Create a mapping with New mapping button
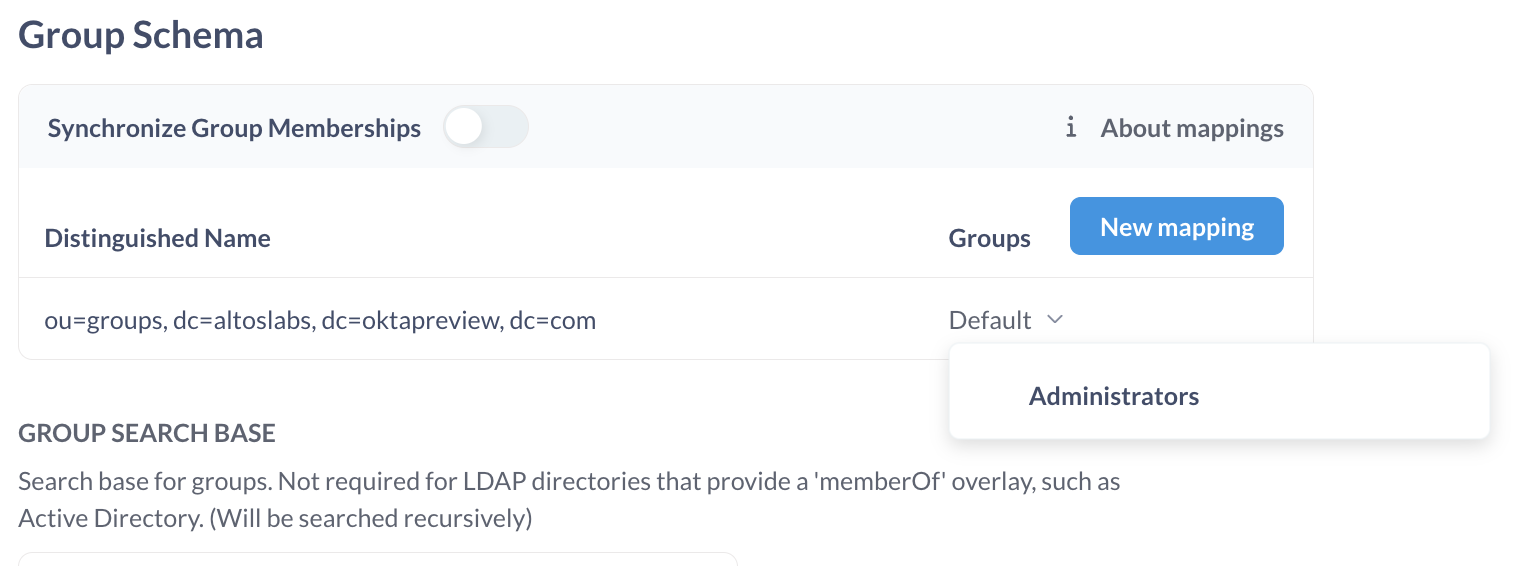The width and height of the screenshot is (1538, 566). [1177, 227]
